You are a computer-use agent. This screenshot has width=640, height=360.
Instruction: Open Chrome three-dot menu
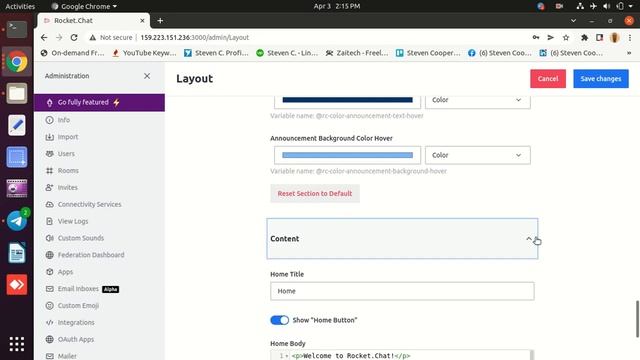click(x=630, y=38)
